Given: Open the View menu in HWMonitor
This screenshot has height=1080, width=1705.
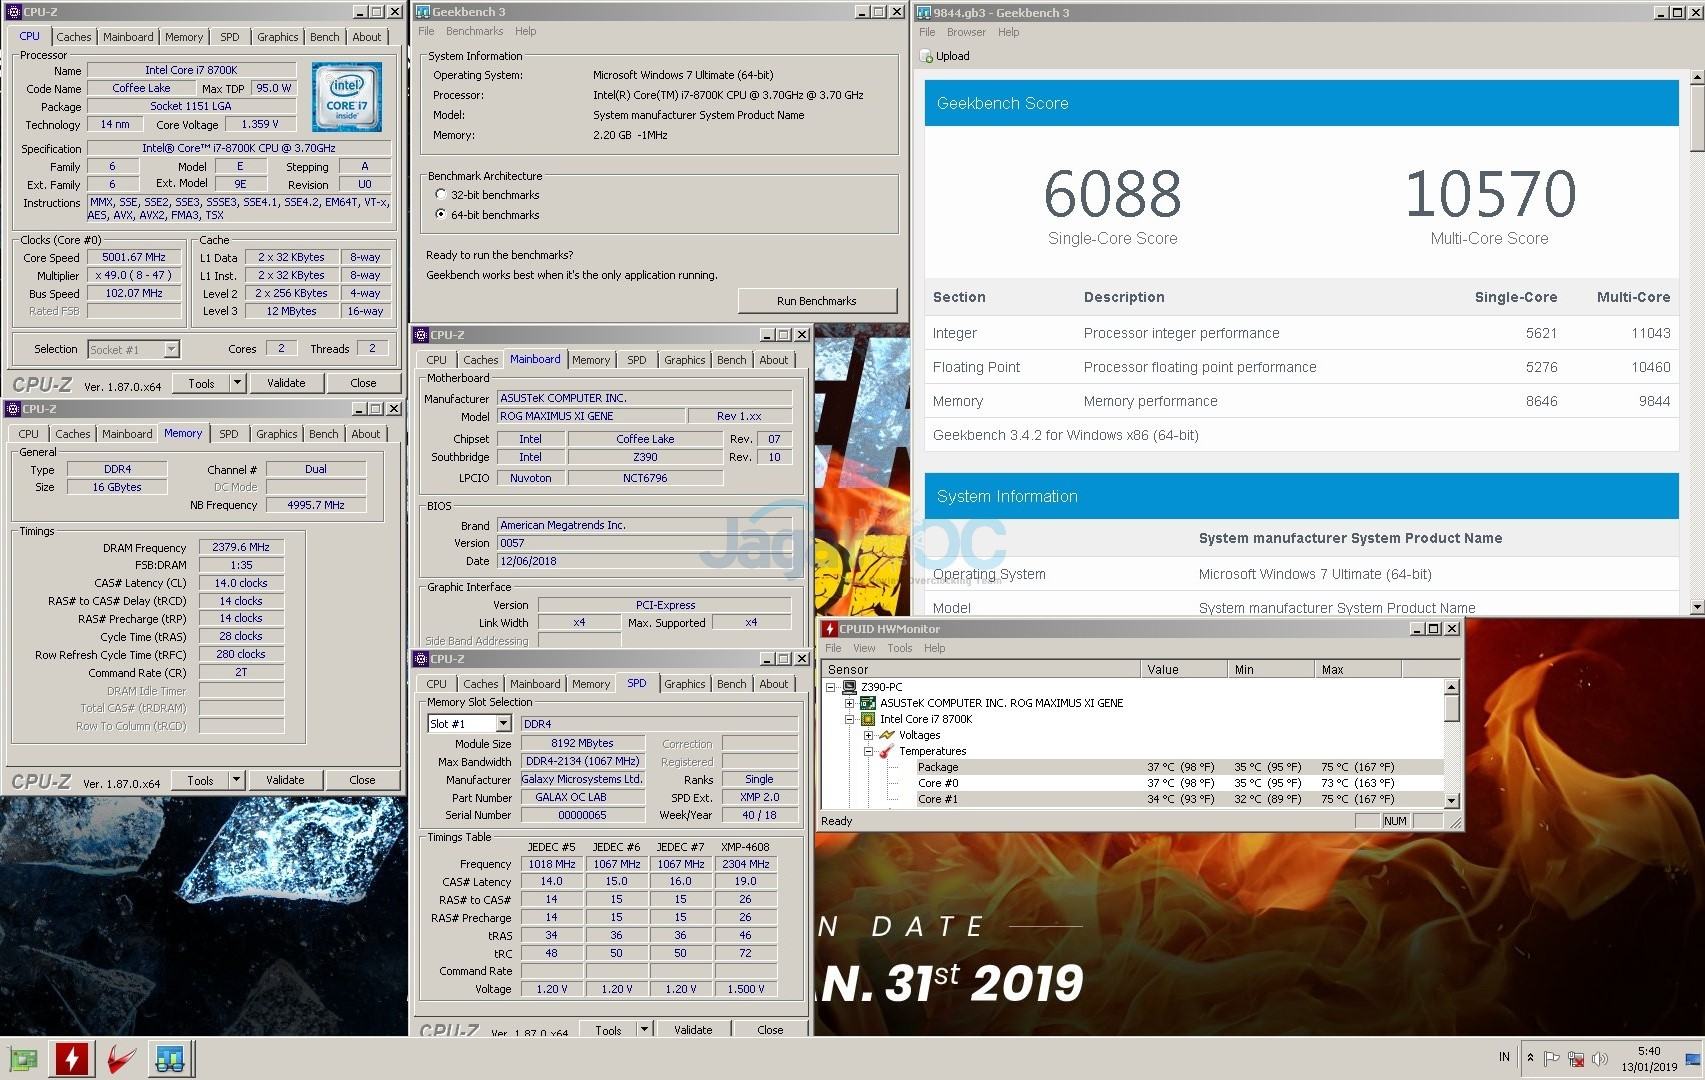Looking at the screenshot, I should coord(864,648).
